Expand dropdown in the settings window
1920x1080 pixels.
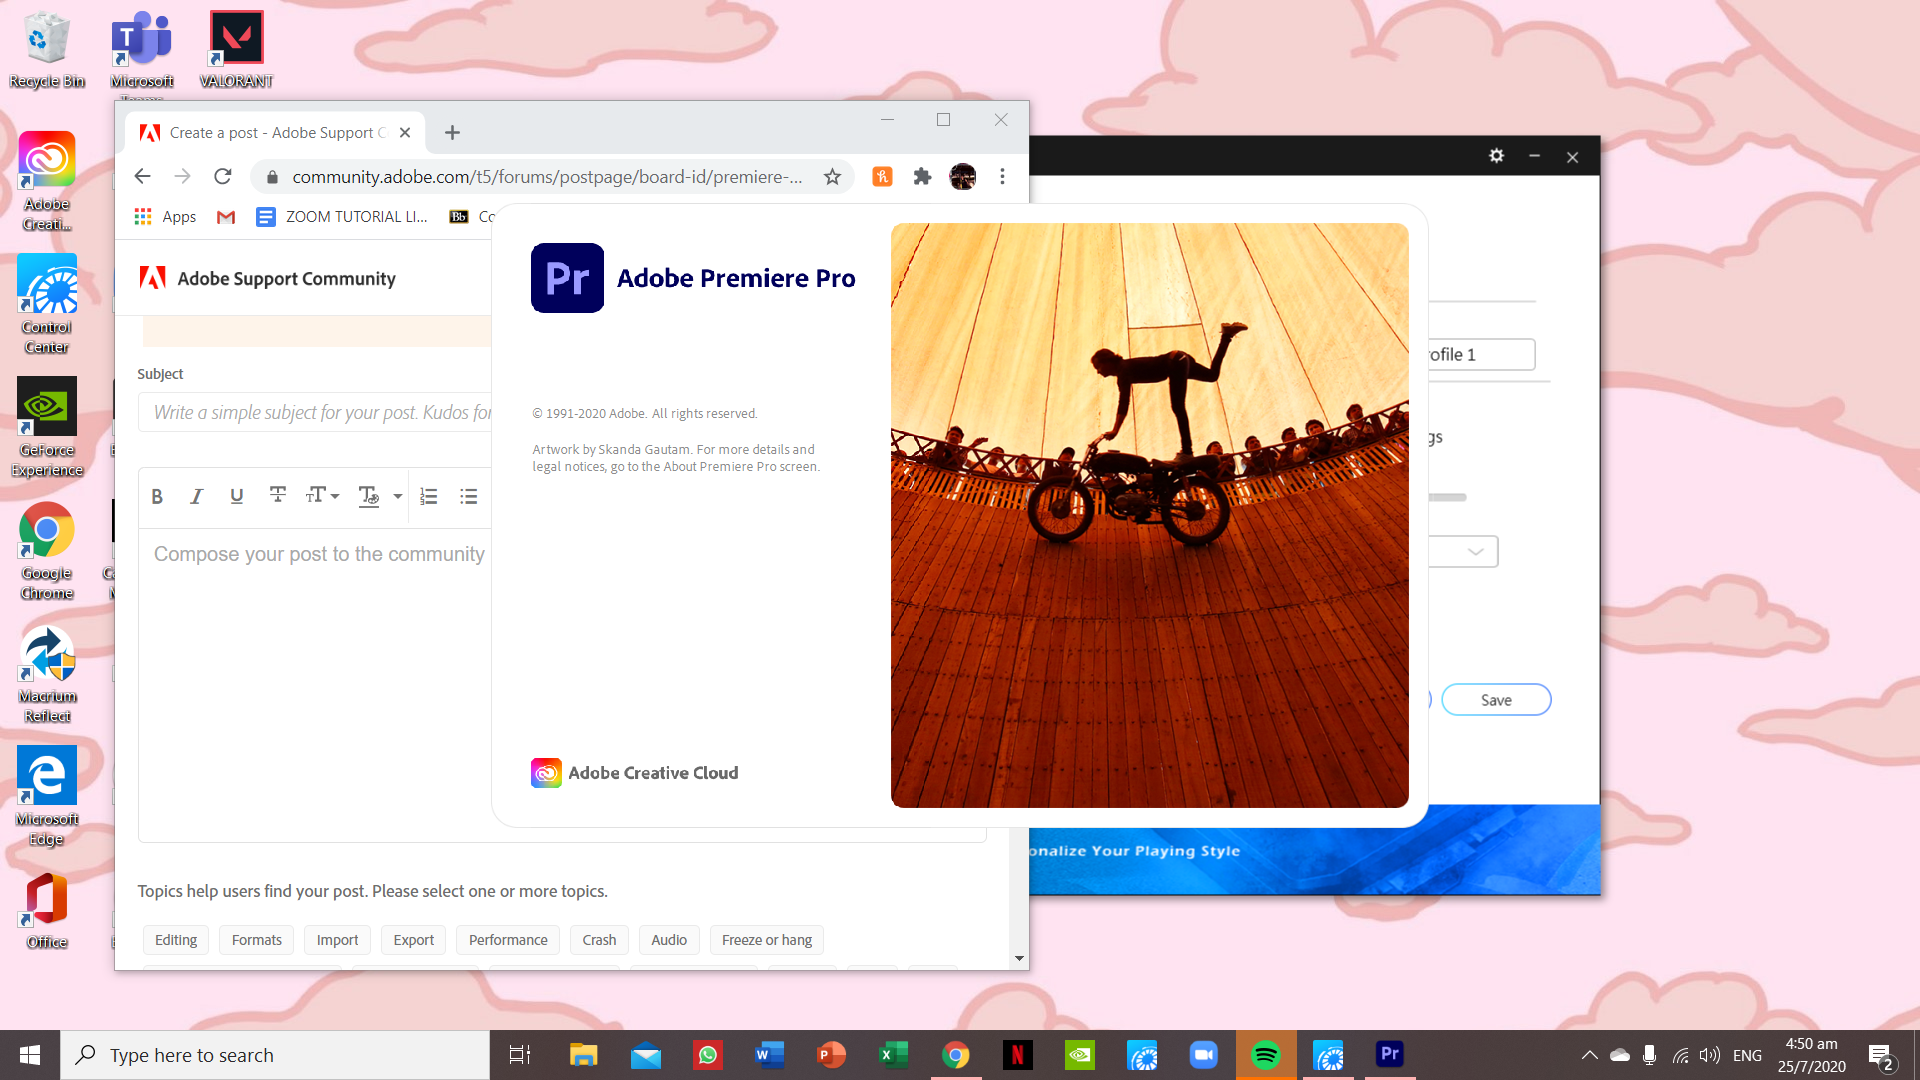coord(1475,552)
